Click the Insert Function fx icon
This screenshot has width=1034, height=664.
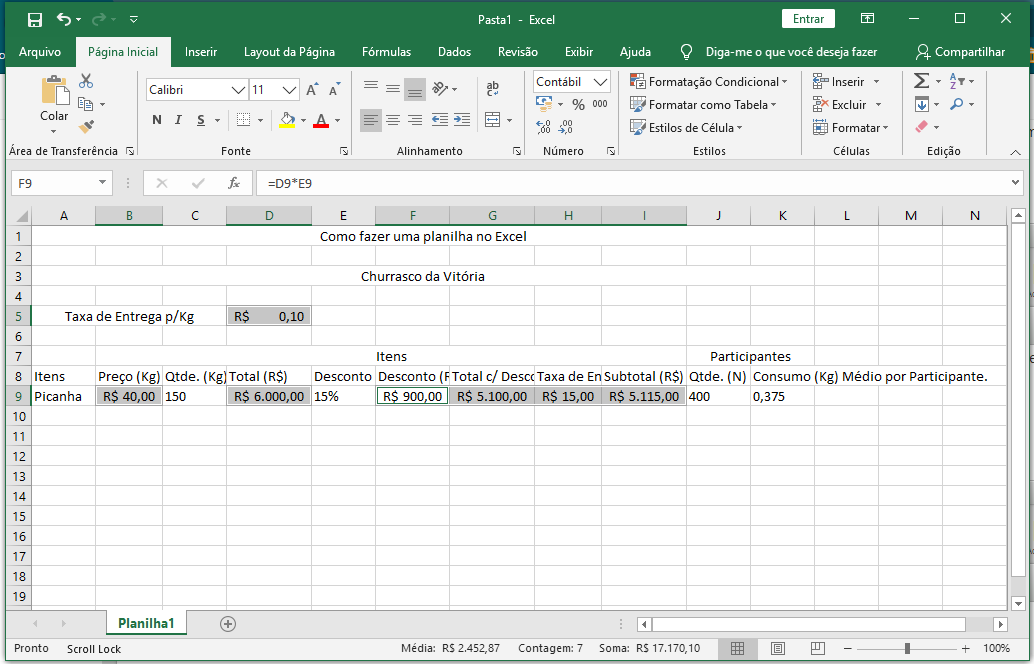[x=234, y=183]
